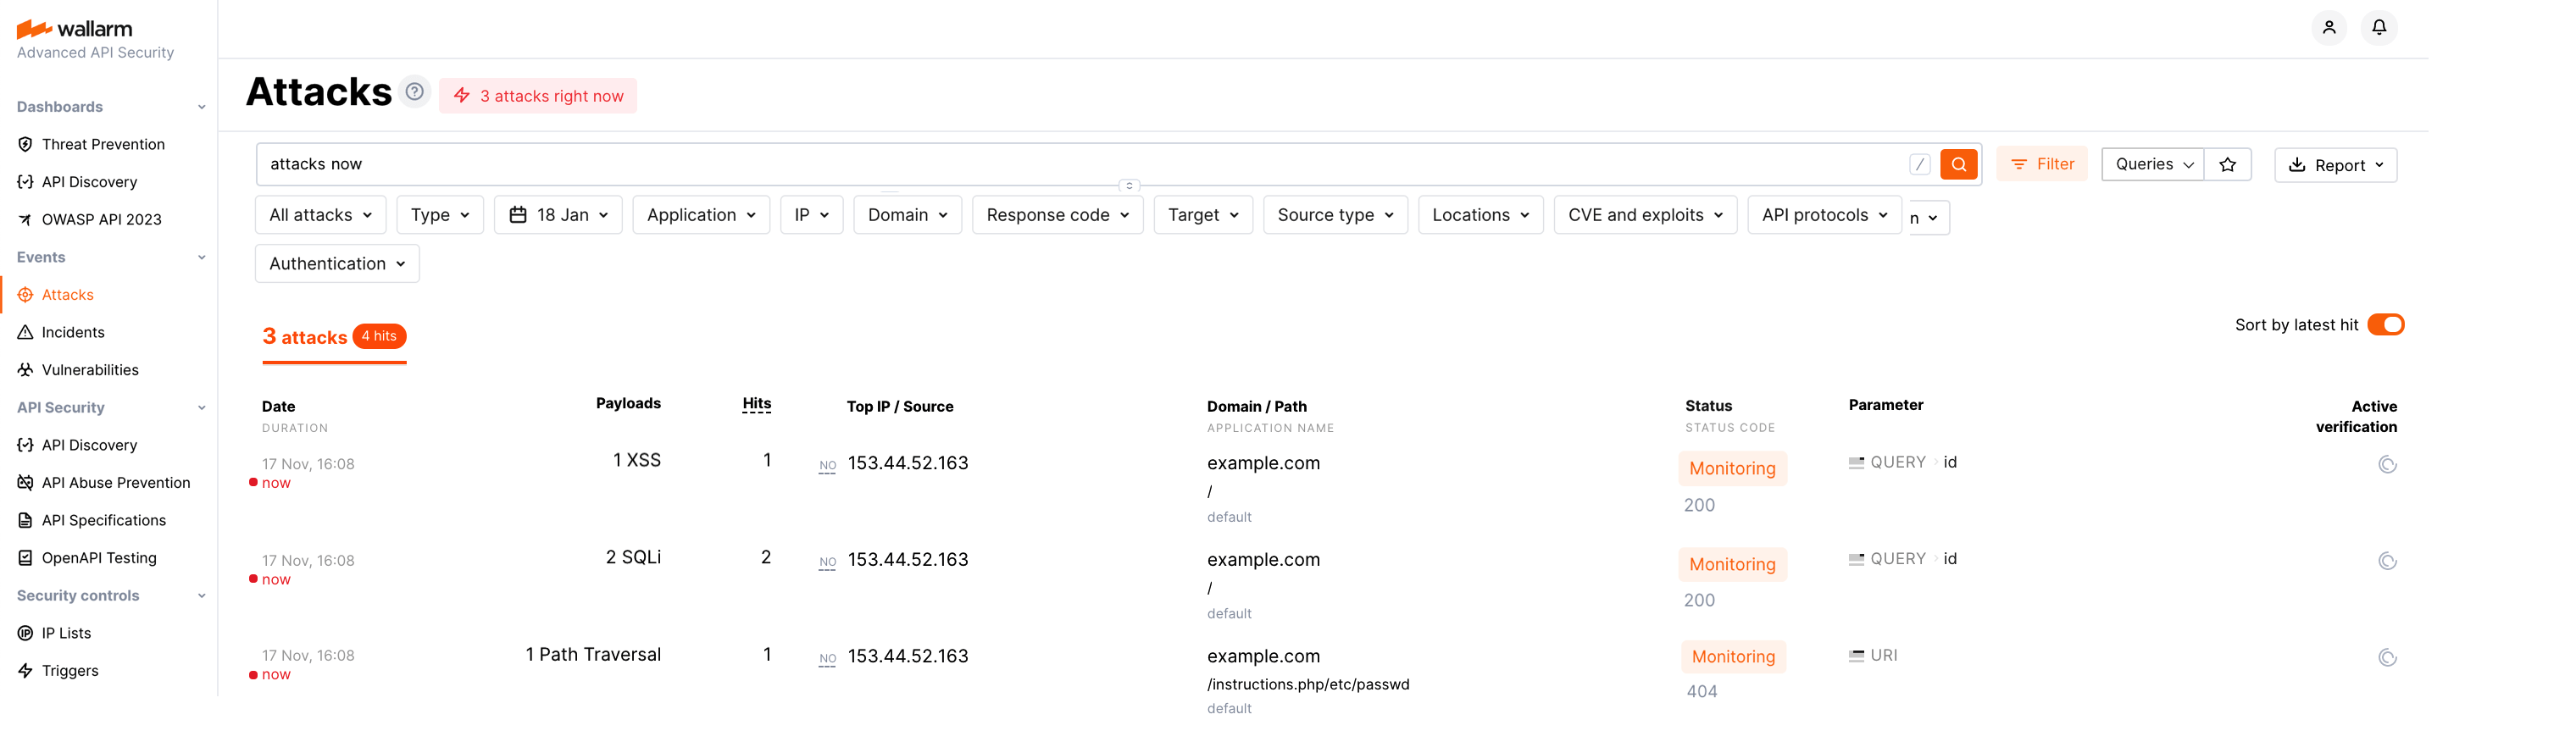Open the Response code dropdown
The height and width of the screenshot is (742, 2576).
coord(1057,215)
